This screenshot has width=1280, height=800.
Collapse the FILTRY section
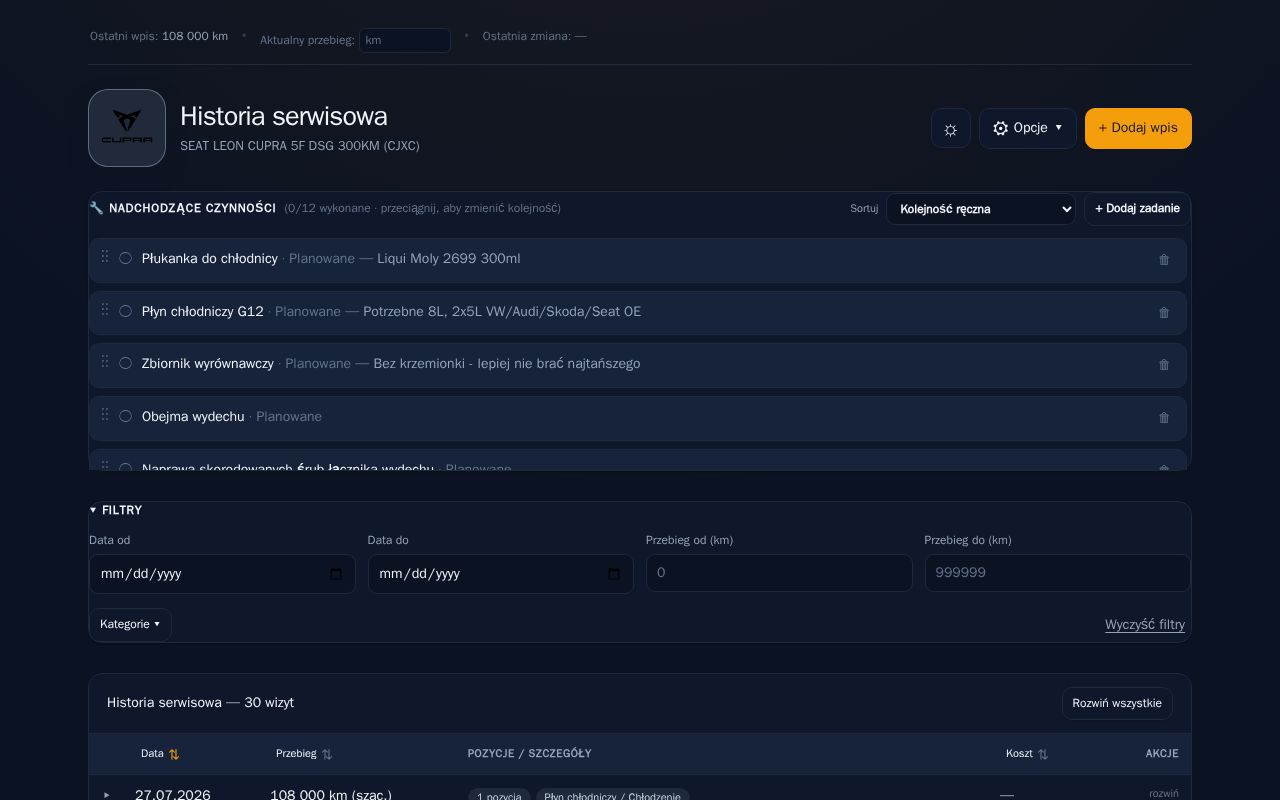tap(116, 510)
